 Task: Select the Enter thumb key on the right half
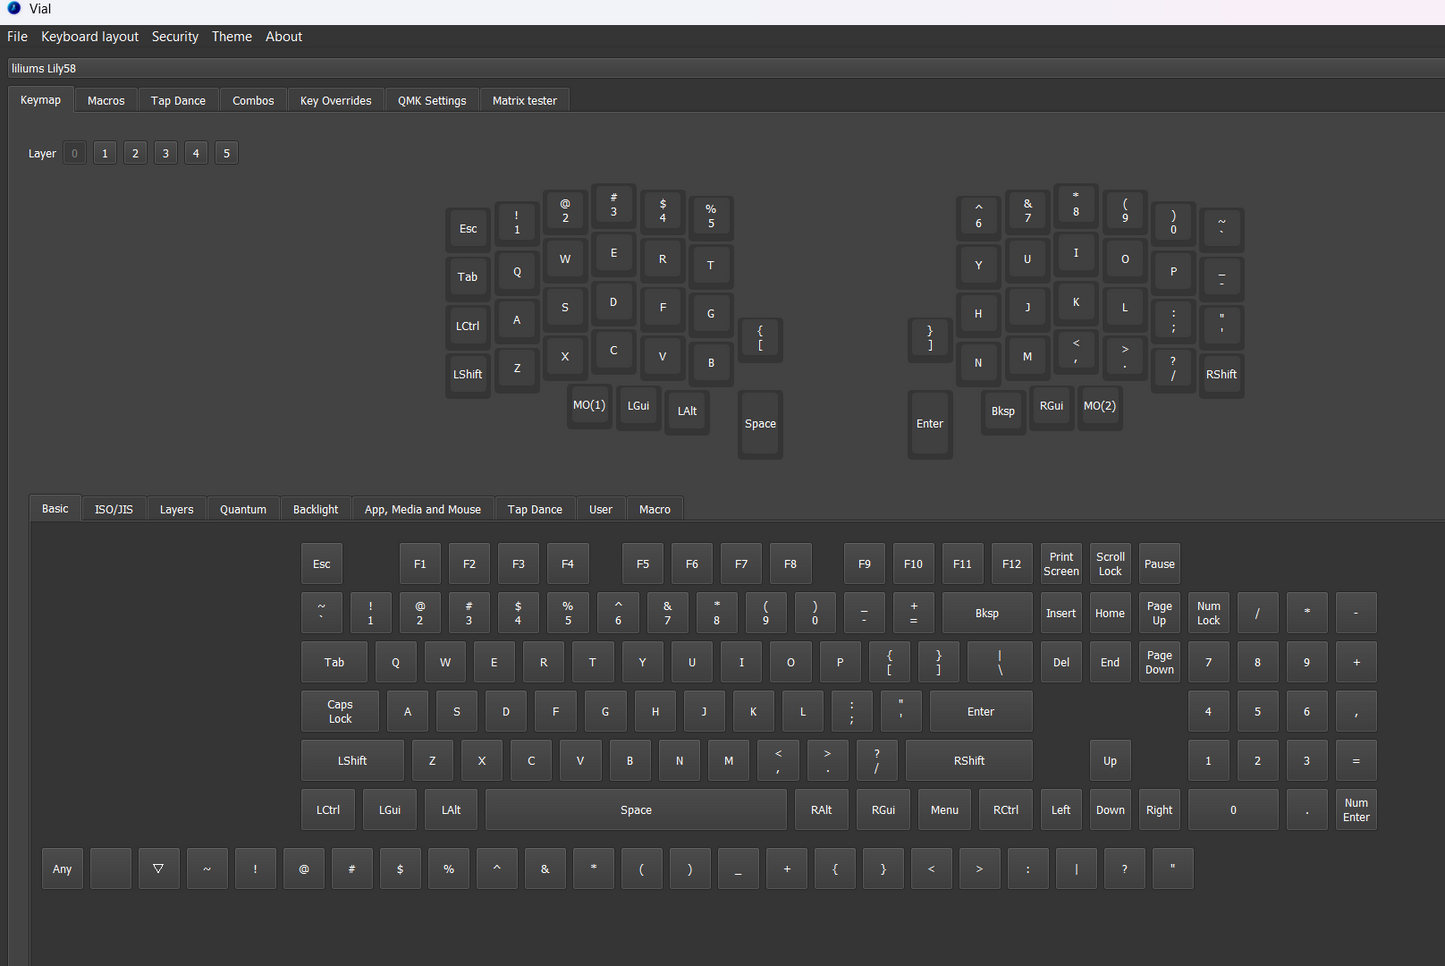coord(930,424)
